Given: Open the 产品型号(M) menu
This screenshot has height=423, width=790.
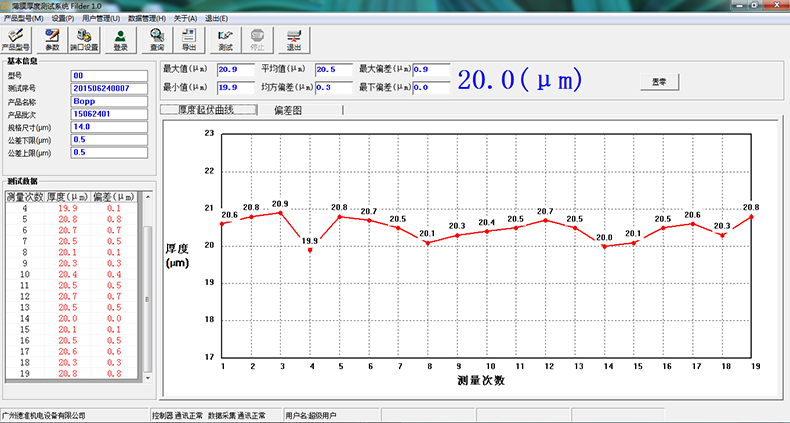Looking at the screenshot, I should (24, 18).
